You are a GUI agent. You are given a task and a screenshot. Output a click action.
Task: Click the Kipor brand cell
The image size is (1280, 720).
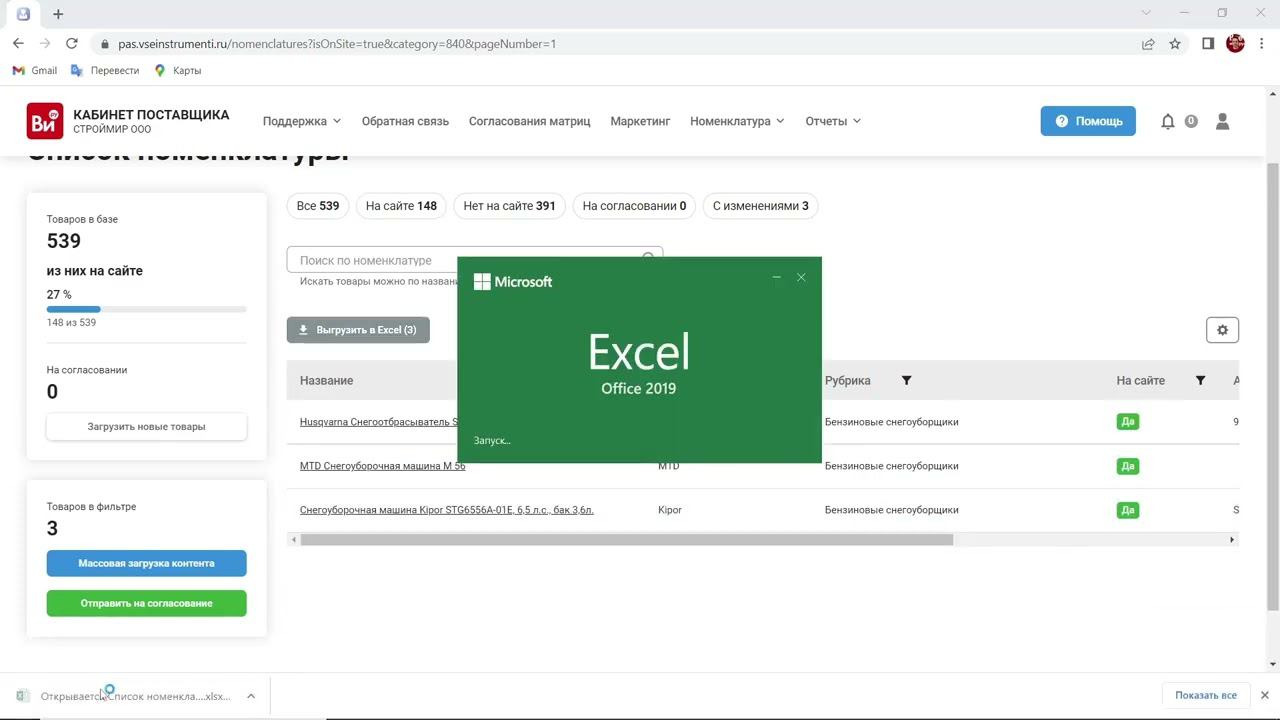pyautogui.click(x=670, y=510)
